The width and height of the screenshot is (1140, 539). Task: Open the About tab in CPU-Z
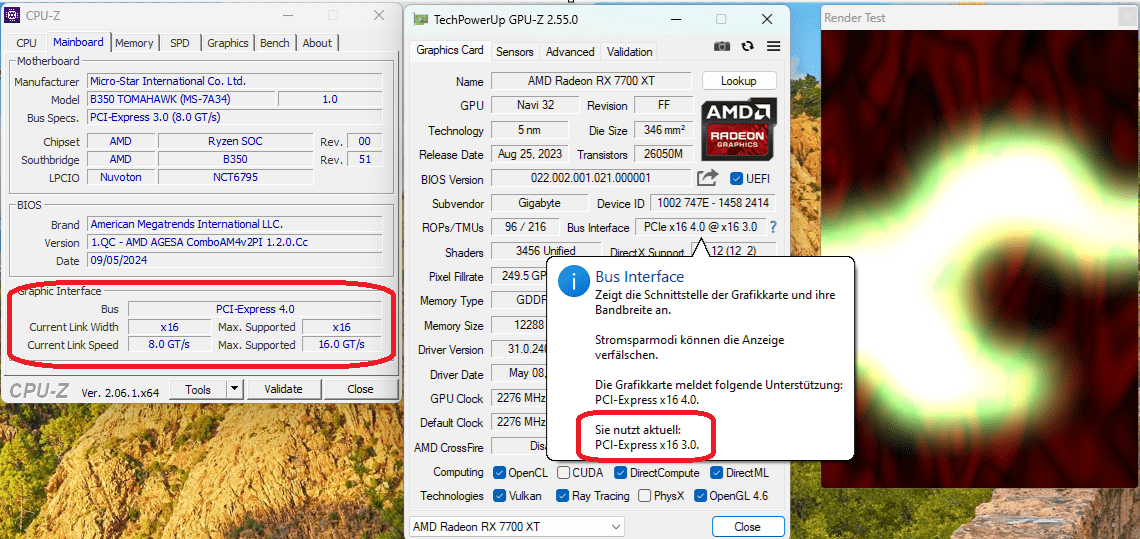coord(317,43)
